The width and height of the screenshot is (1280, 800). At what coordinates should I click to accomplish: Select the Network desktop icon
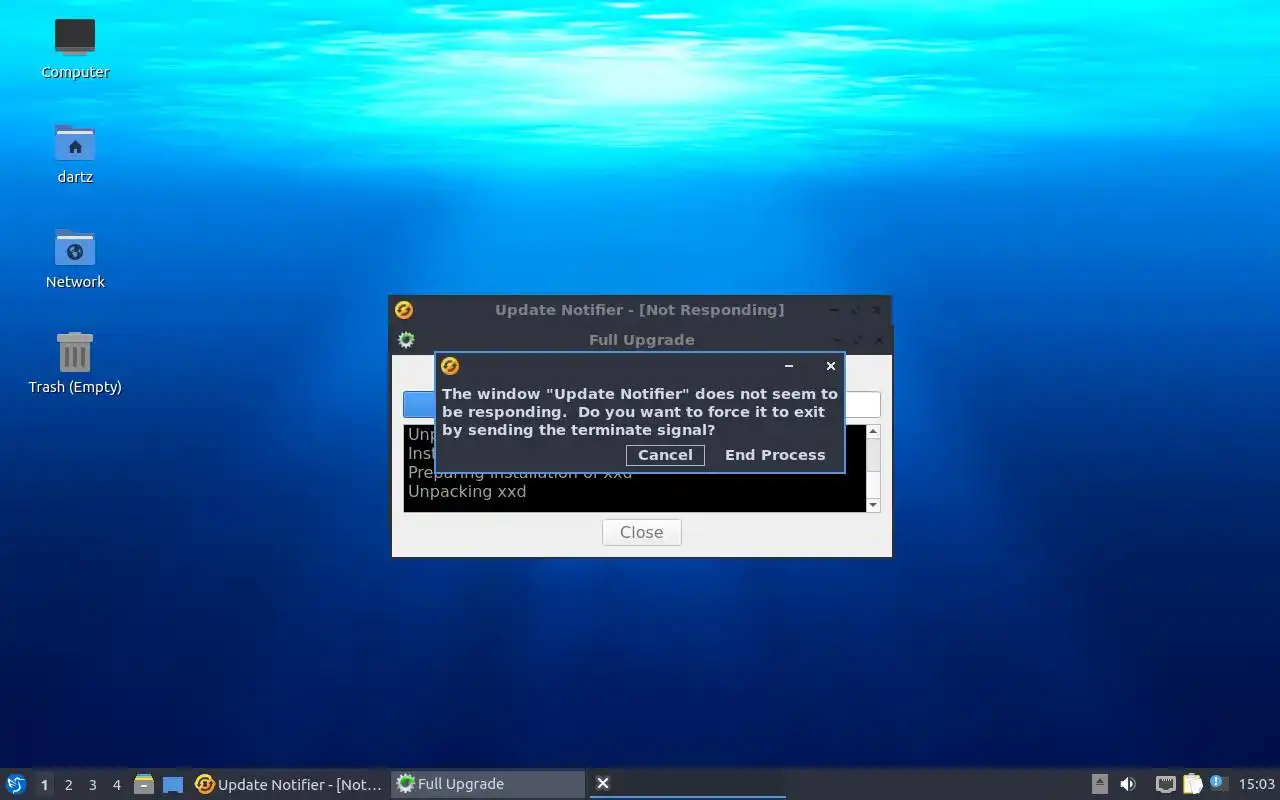point(75,259)
